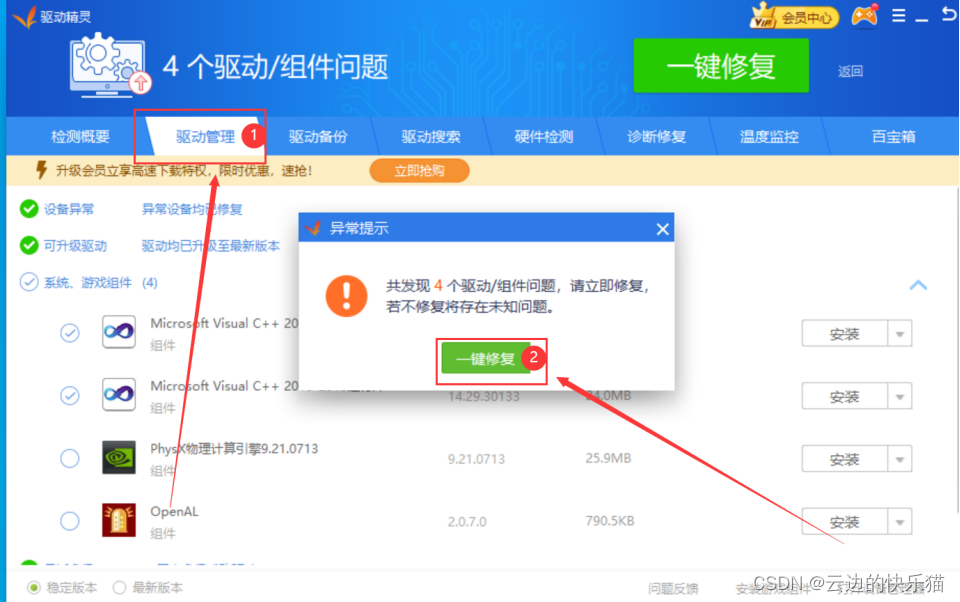960x602 pixels.
Task: Click 一键修复 in the 异常提示 dialog
Action: tap(485, 358)
